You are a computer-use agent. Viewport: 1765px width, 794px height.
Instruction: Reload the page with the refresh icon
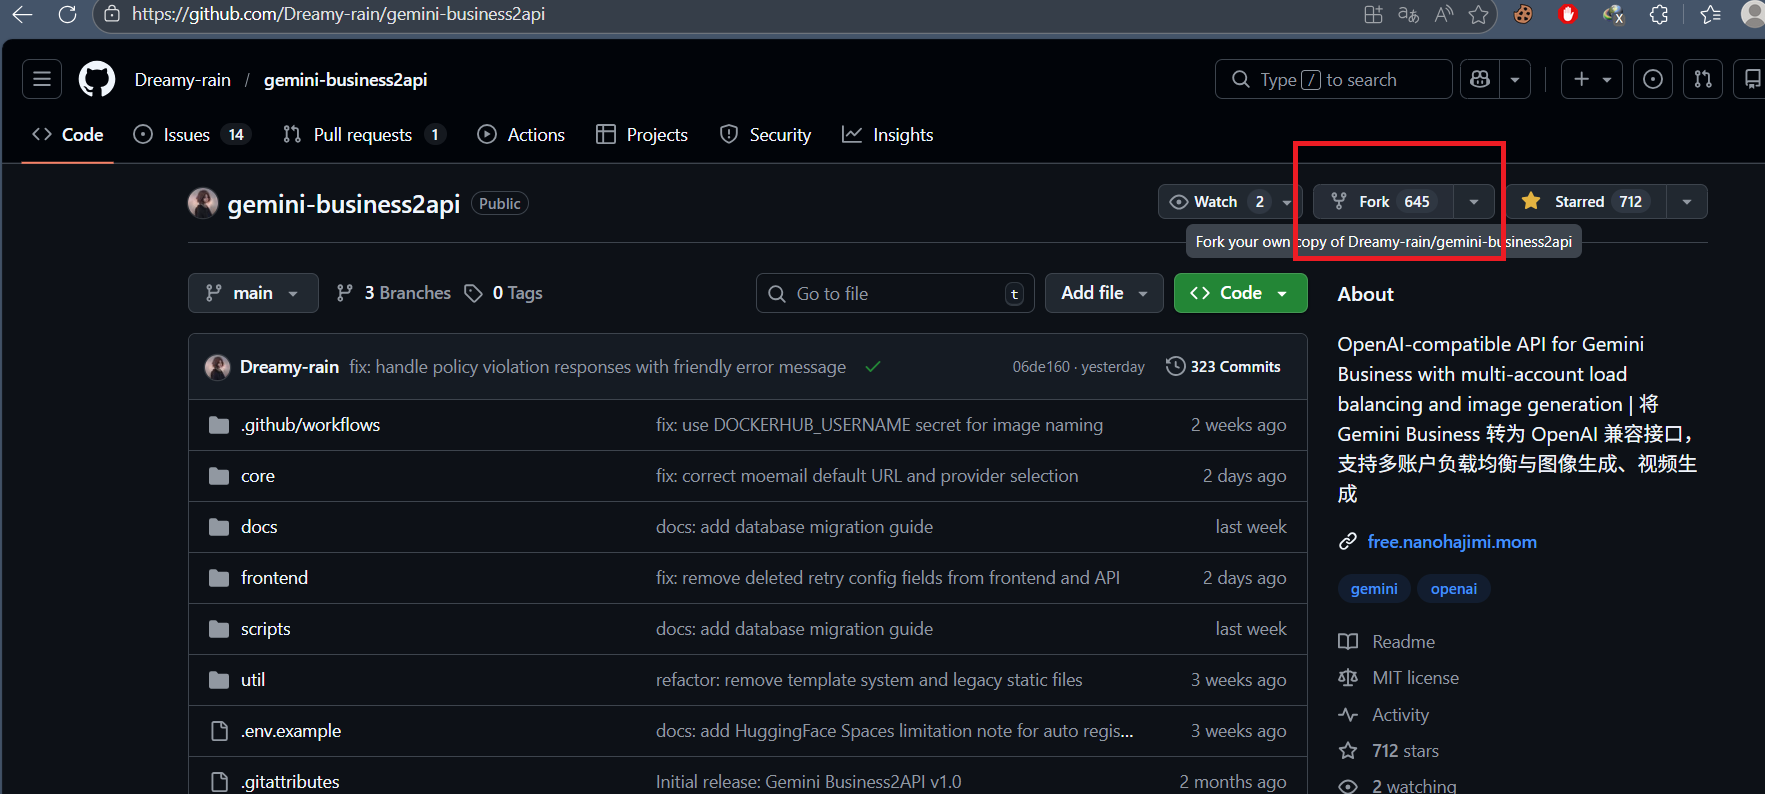click(67, 14)
